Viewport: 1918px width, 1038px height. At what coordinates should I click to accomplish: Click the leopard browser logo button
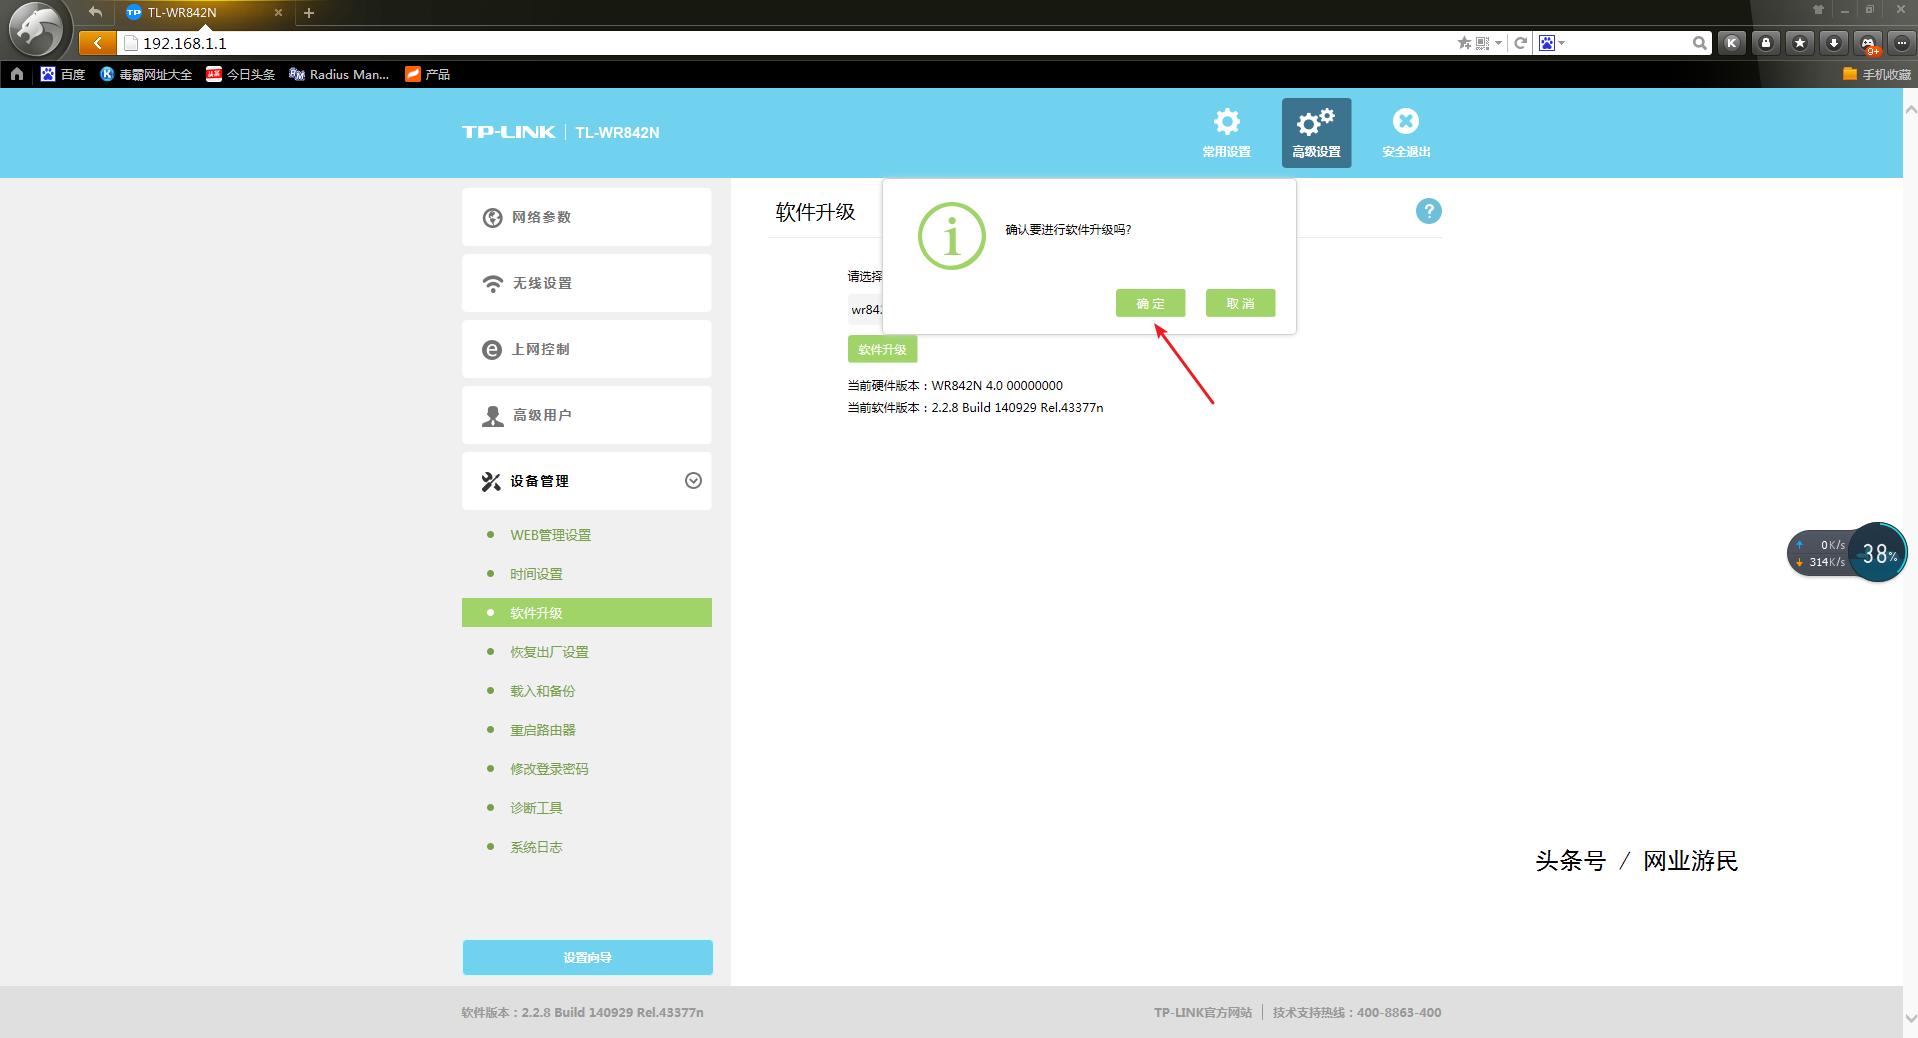pos(37,30)
